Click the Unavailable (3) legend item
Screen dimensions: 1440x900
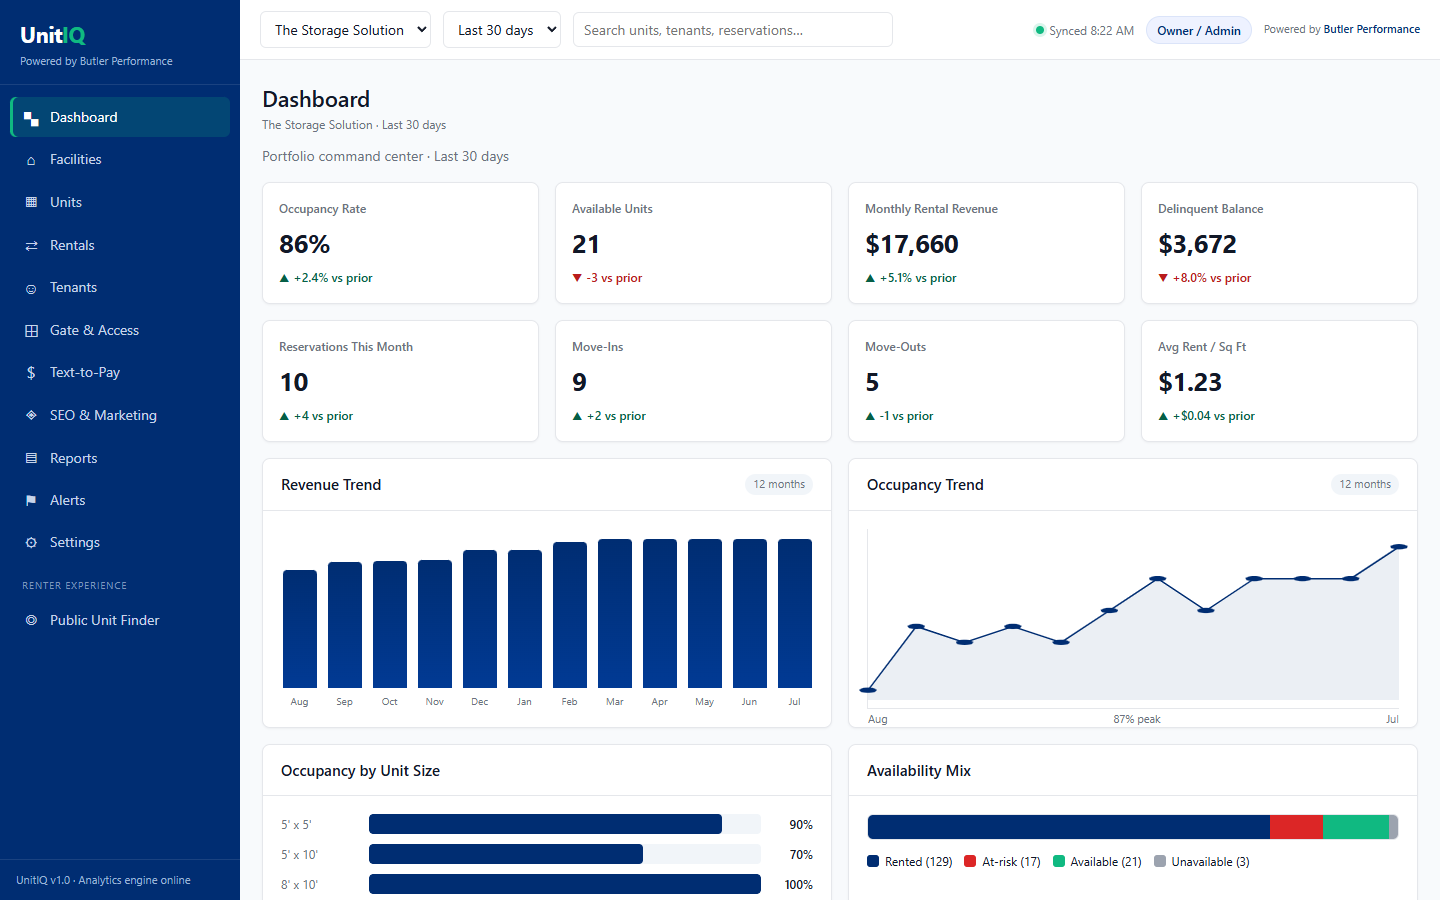click(1202, 861)
